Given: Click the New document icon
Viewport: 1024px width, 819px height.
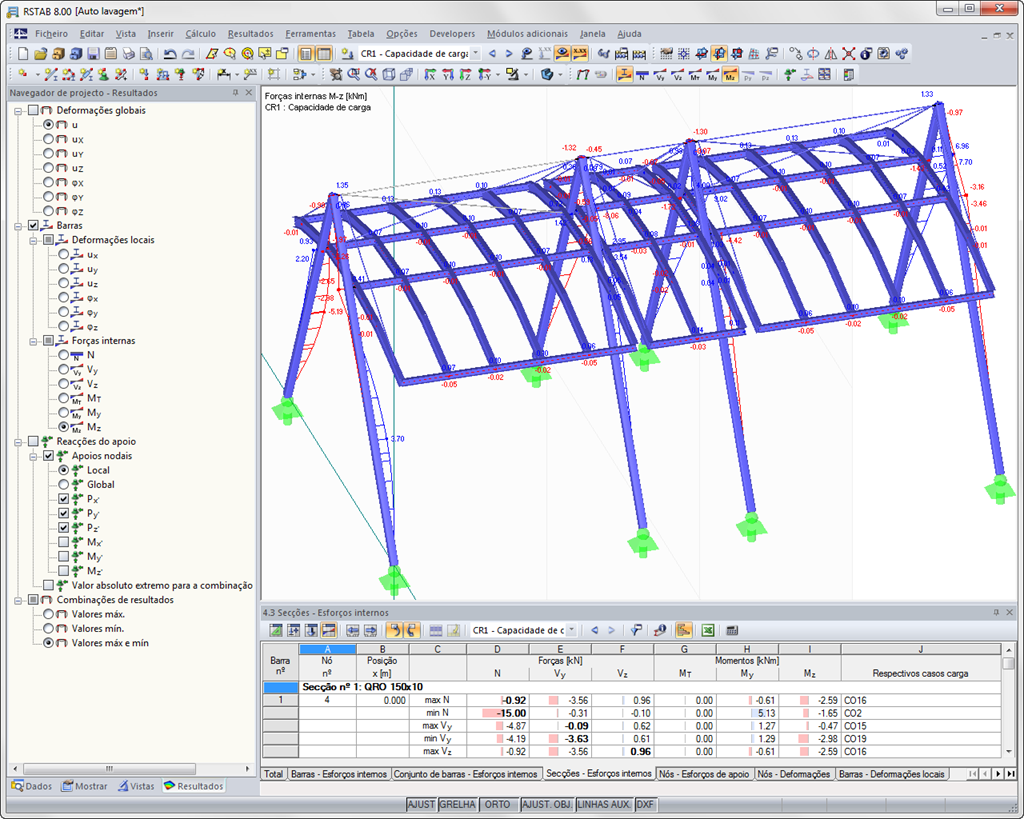Looking at the screenshot, I should pos(23,54).
